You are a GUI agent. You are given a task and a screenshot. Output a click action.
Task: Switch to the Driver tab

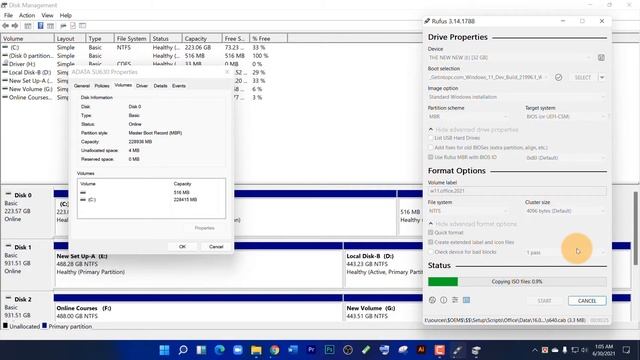click(142, 86)
